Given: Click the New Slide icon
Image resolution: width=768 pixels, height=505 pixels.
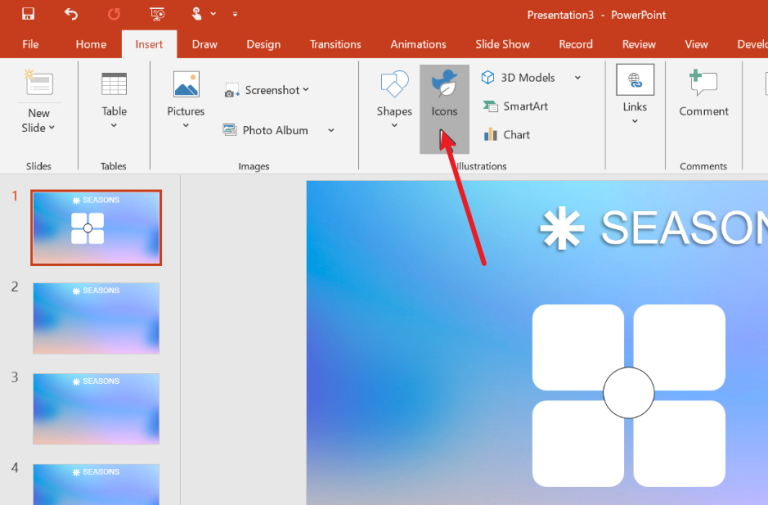Looking at the screenshot, I should 39,82.
